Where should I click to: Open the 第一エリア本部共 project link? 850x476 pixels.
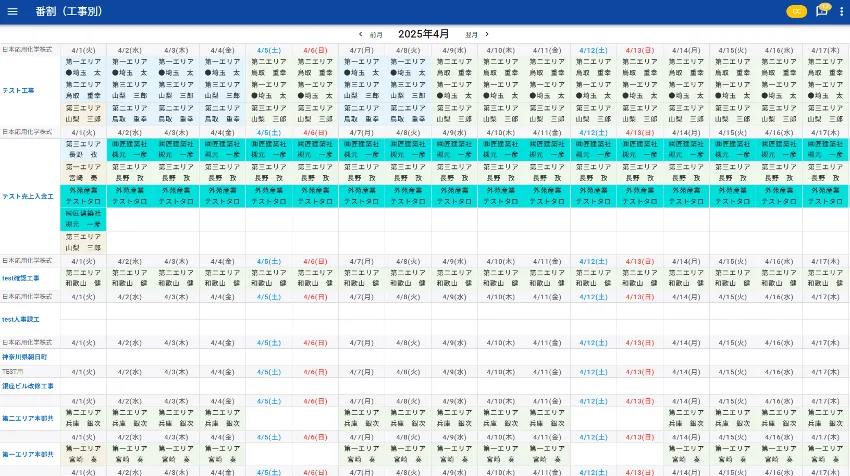point(28,454)
